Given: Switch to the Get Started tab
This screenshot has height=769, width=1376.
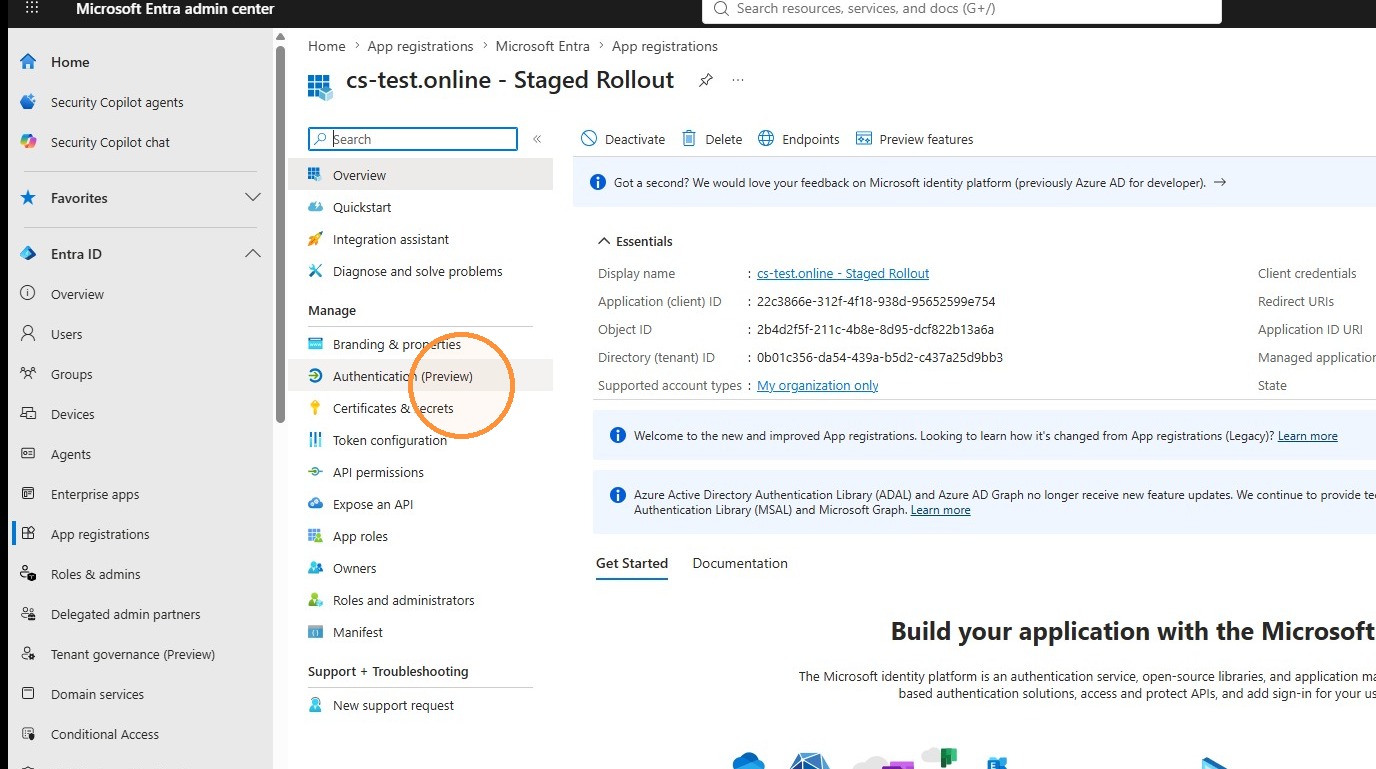Looking at the screenshot, I should 632,563.
